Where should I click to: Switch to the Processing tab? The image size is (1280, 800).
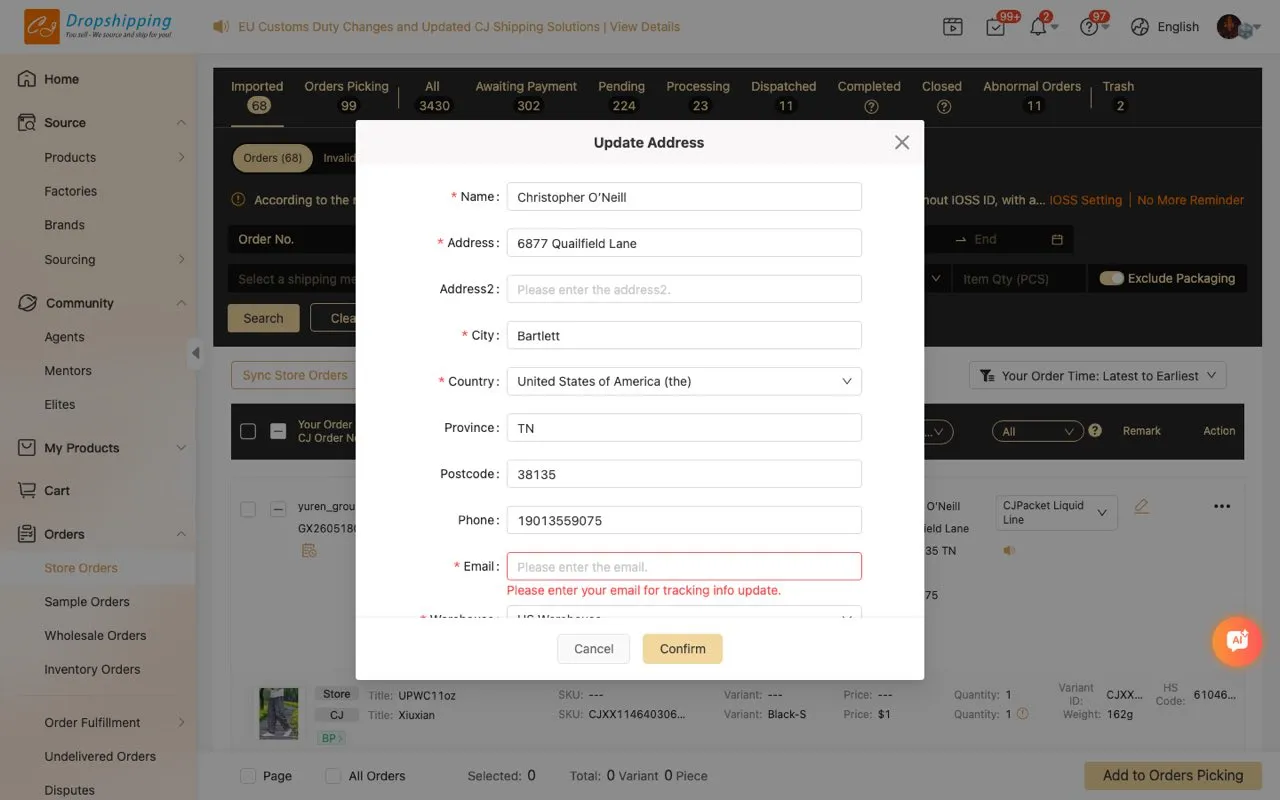pos(698,96)
